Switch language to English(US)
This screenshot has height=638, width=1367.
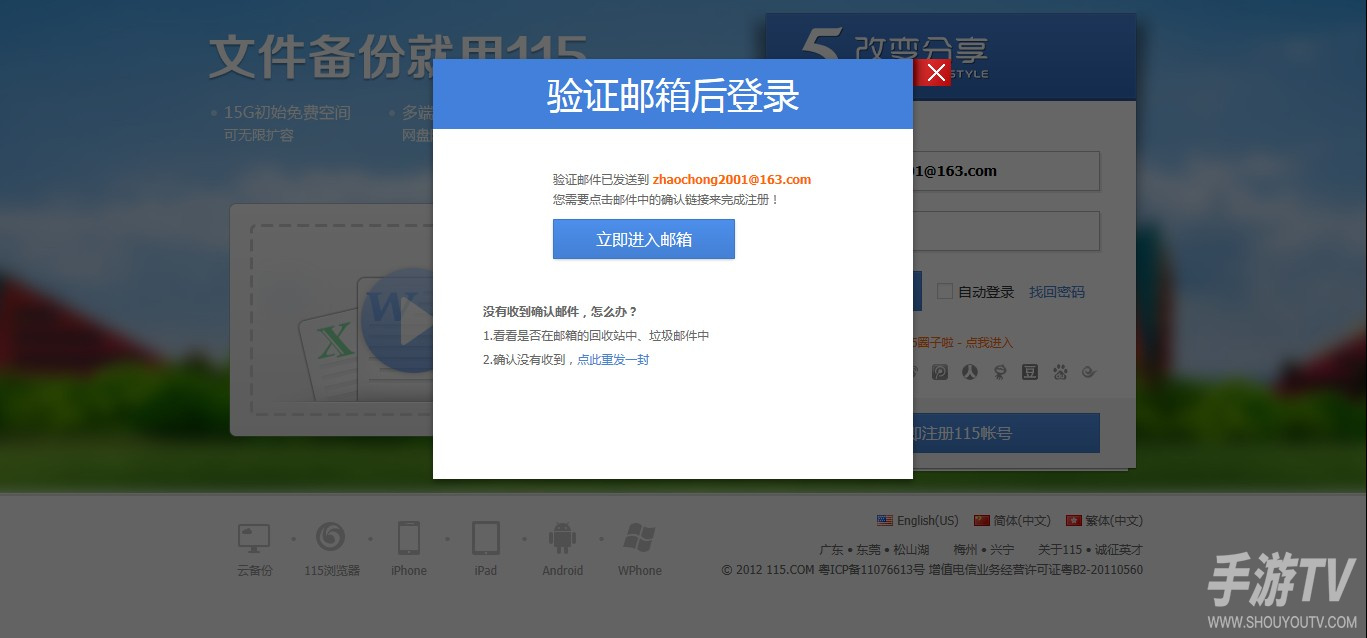pyautogui.click(x=917, y=520)
